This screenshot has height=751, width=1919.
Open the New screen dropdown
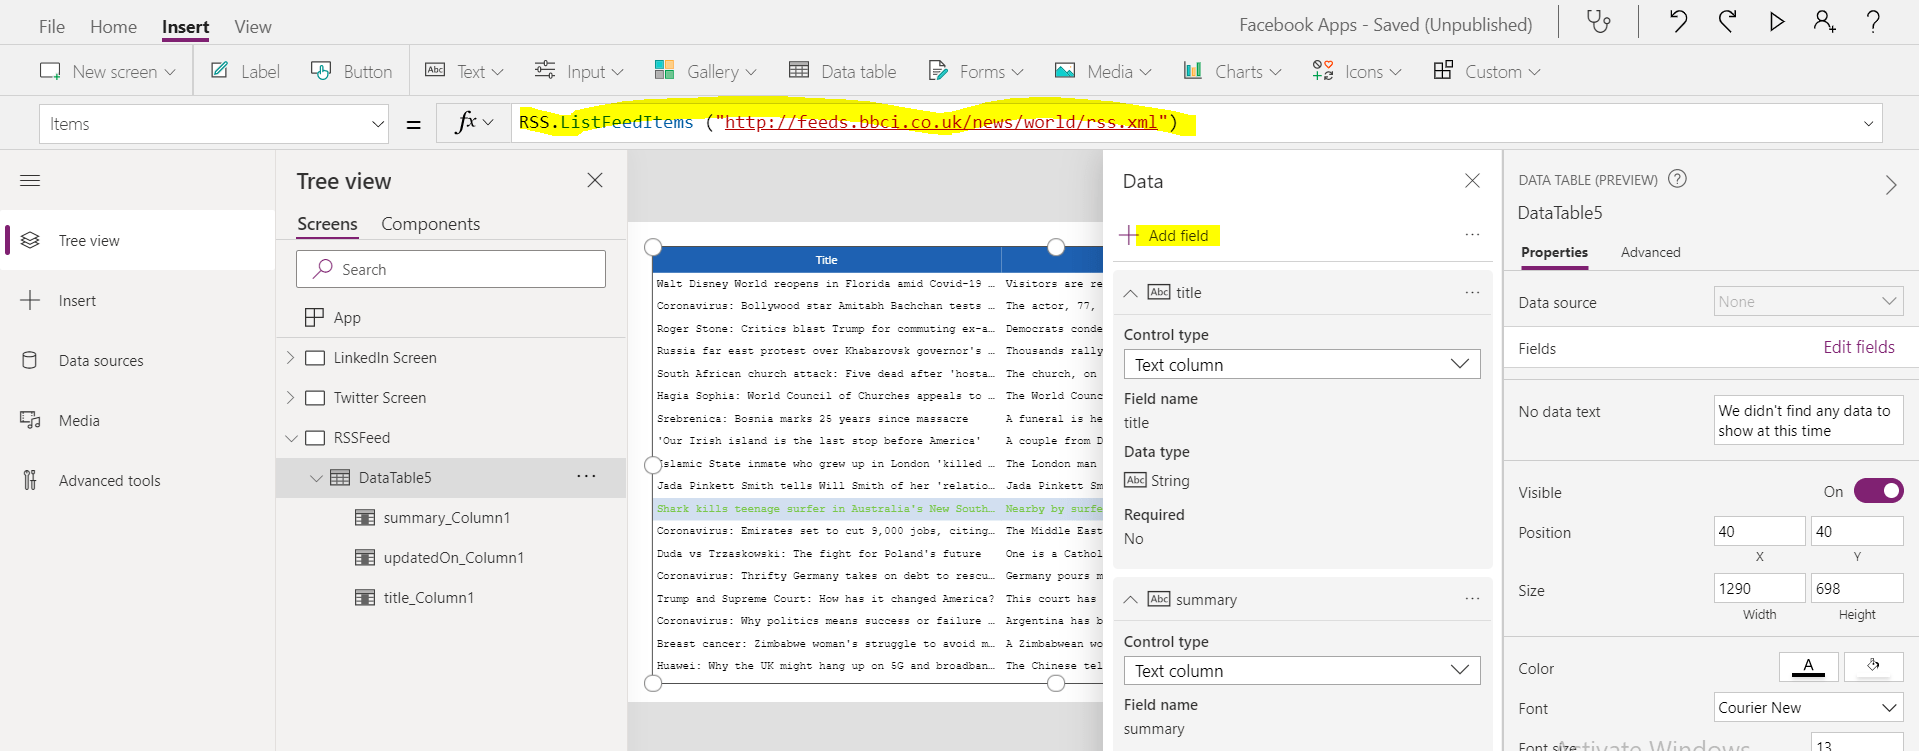pyautogui.click(x=107, y=71)
